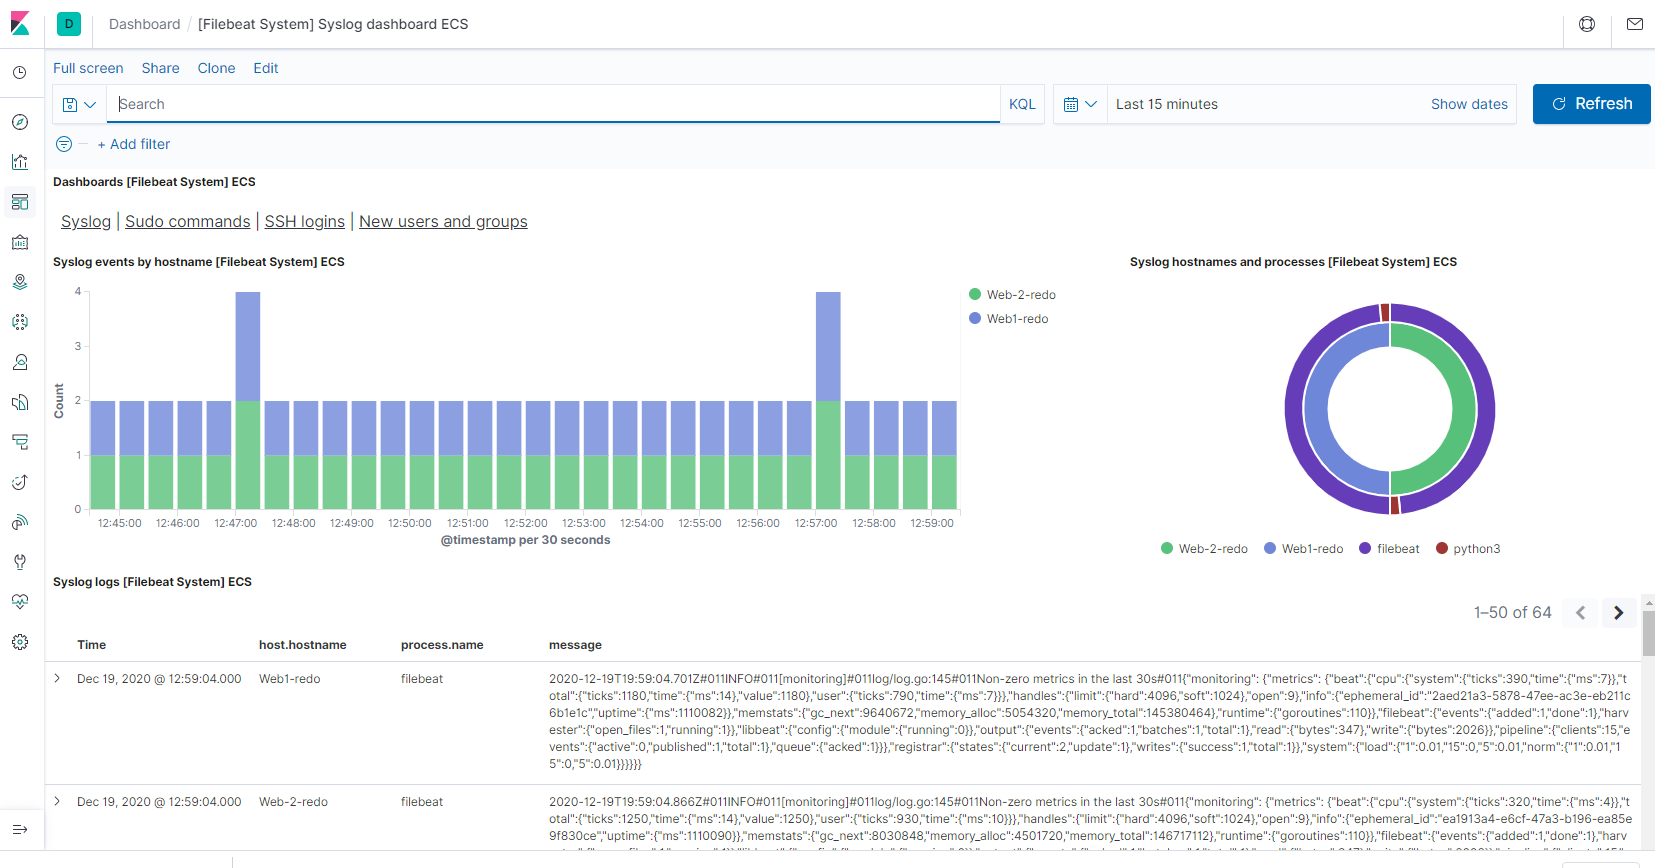Open Discover from the compass icon
The image size is (1655, 868).
tap(20, 122)
